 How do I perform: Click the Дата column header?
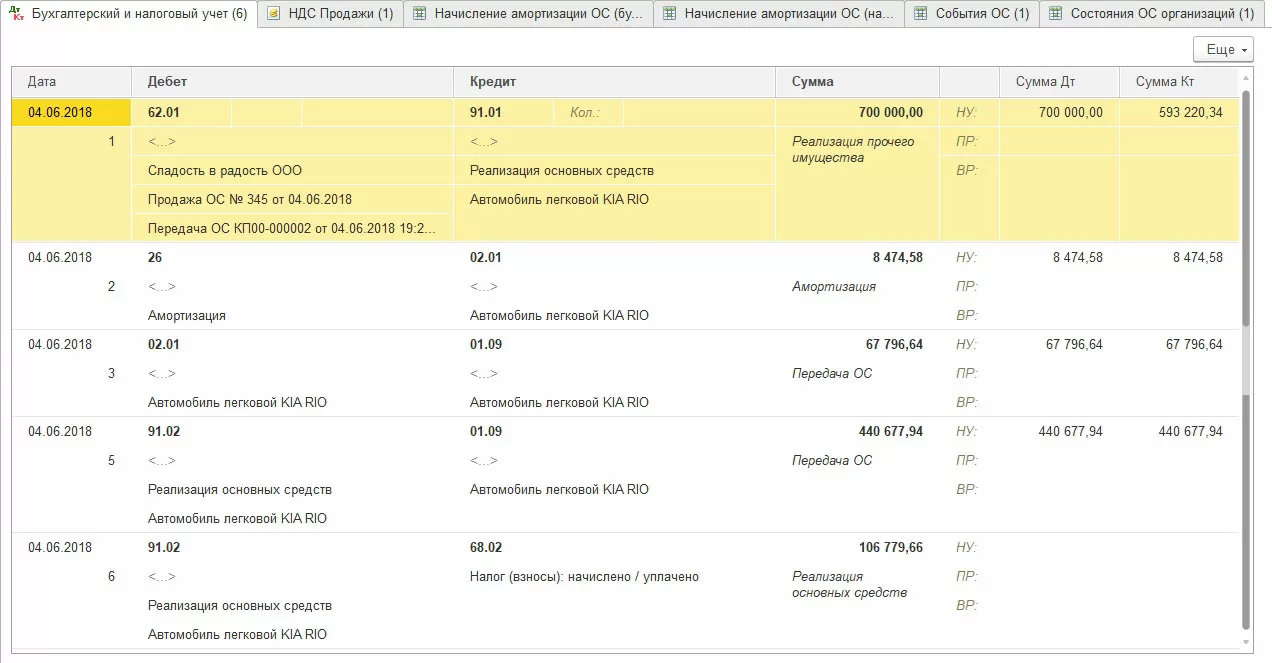click(71, 82)
